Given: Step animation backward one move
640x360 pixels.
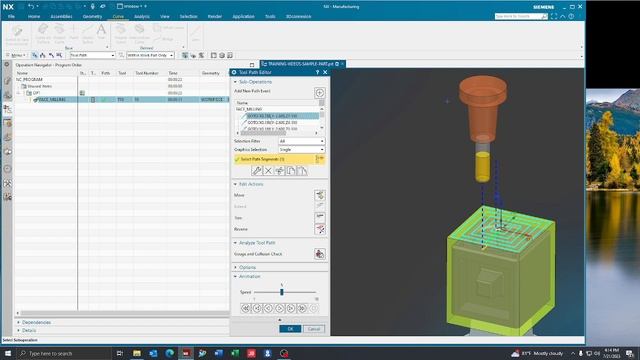Looking at the screenshot, I should pos(257,308).
